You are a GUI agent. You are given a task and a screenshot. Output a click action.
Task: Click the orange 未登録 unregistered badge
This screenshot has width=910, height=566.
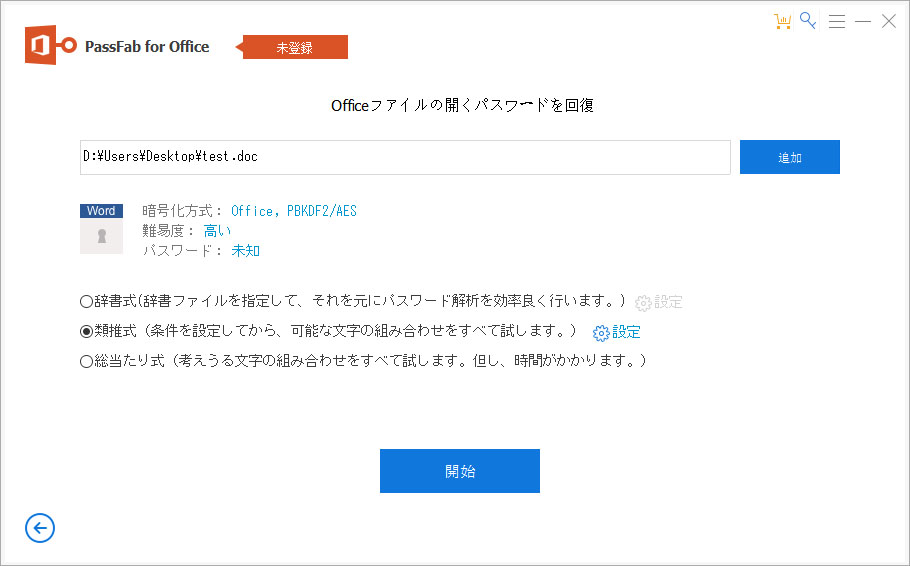pos(296,47)
